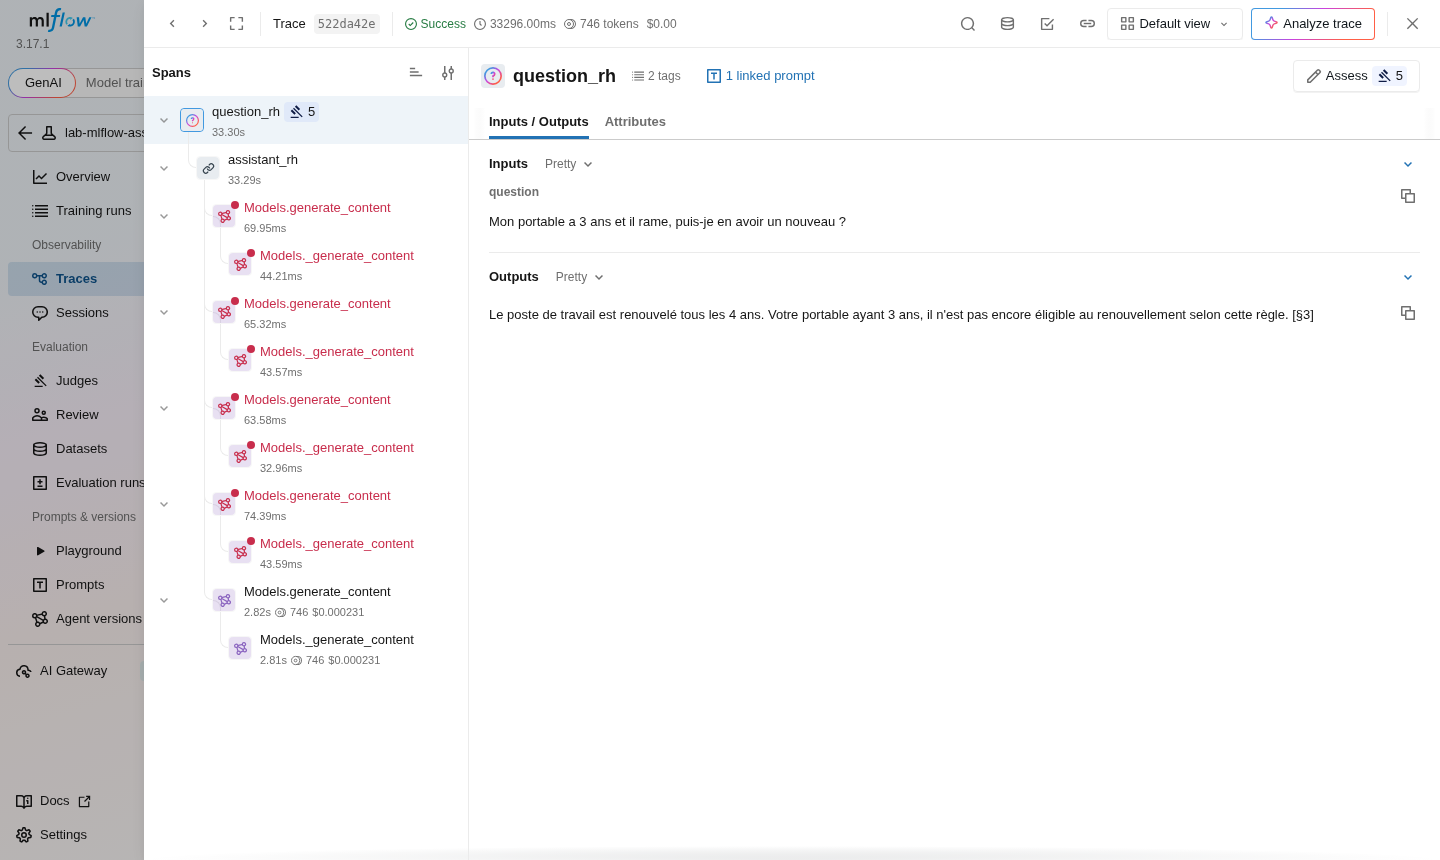This screenshot has height=860, width=1440.
Task: Collapse Models.generate_content 63.58ms span
Action: (164, 408)
